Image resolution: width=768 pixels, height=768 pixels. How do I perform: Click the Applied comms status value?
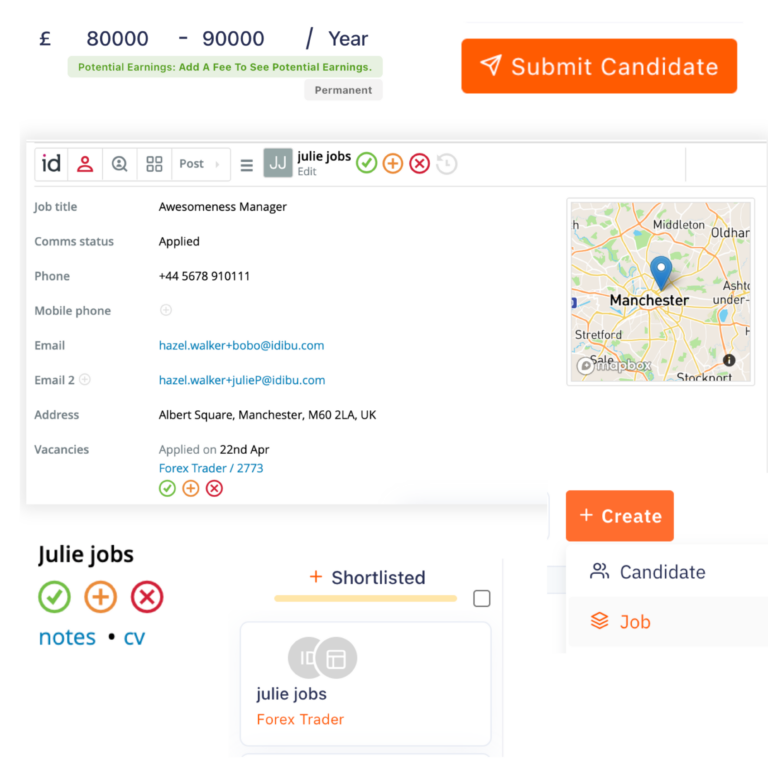click(x=179, y=241)
